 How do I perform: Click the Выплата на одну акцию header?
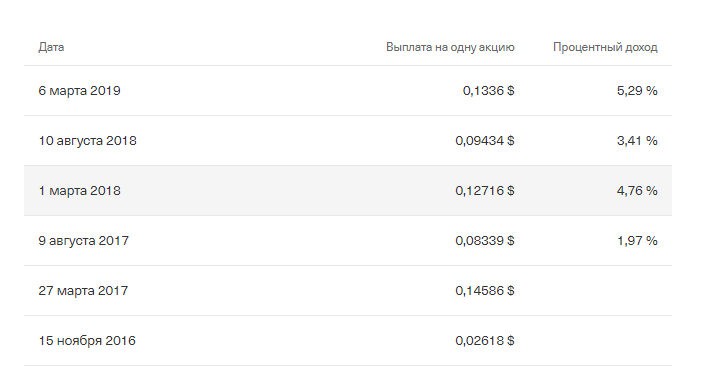pos(450,47)
